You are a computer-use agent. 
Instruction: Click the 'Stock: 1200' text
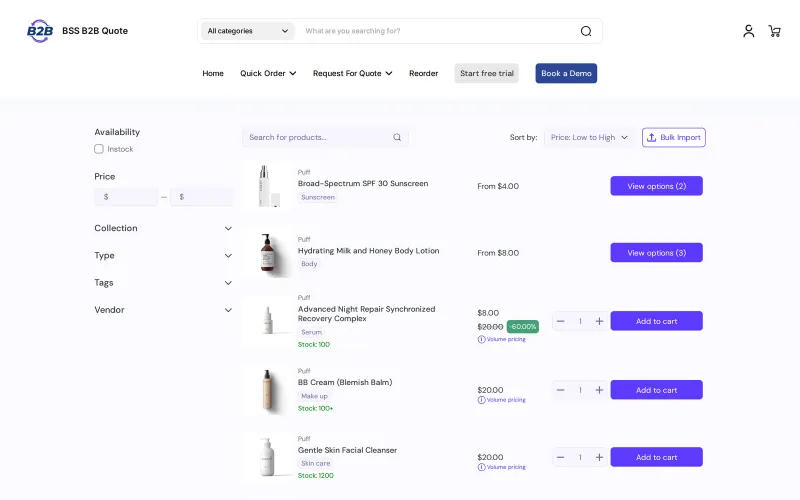(316, 476)
